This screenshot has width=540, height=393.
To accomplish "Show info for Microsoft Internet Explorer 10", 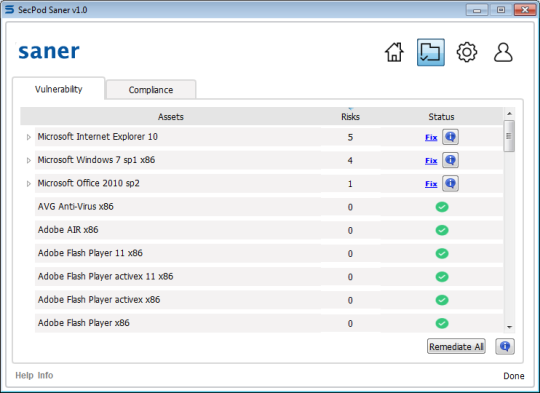I will (450, 137).
